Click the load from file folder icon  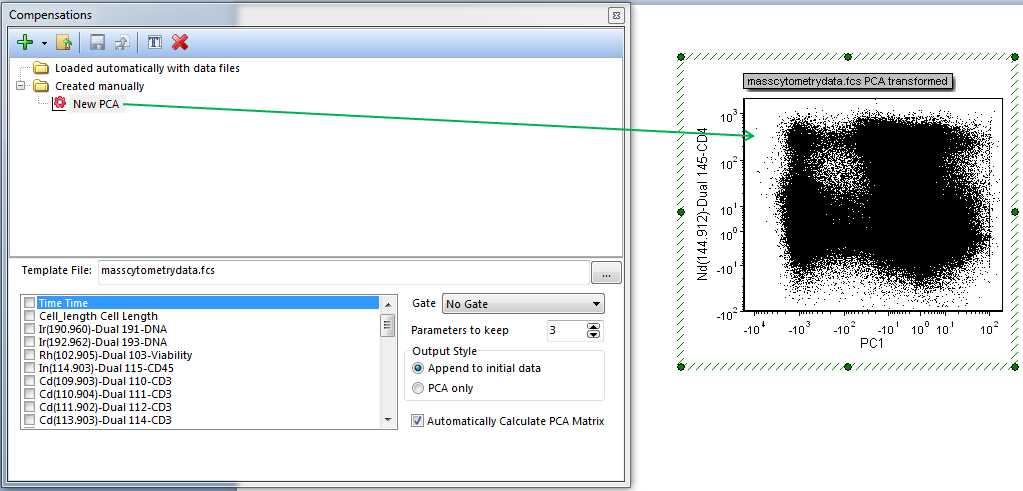click(63, 43)
